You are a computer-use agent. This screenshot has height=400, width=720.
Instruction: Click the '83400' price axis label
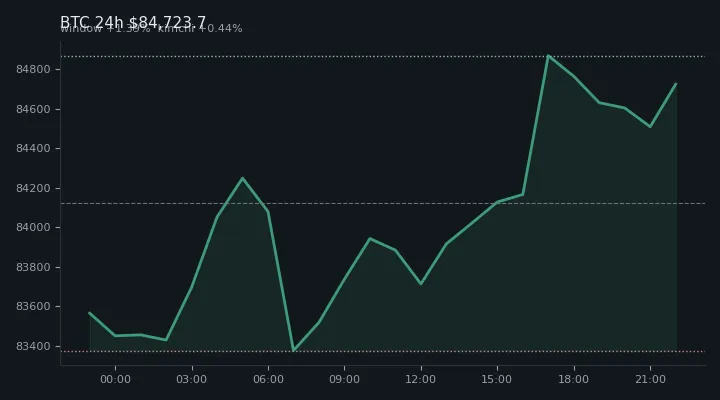click(x=33, y=346)
